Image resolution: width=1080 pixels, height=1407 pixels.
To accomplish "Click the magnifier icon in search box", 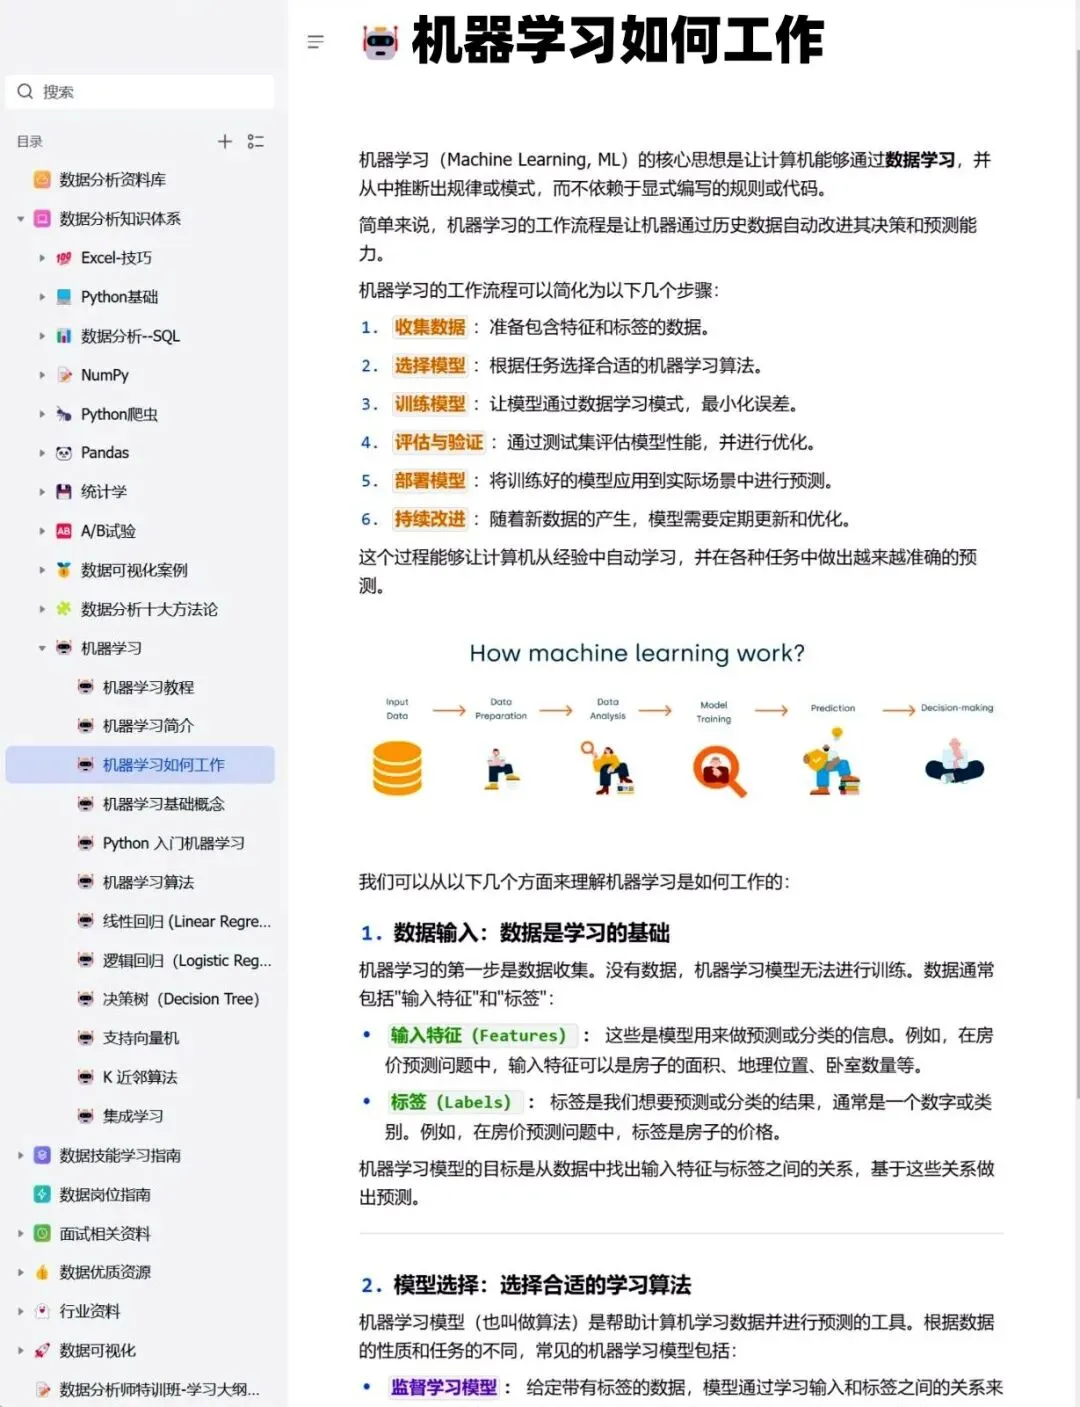I will point(25,92).
